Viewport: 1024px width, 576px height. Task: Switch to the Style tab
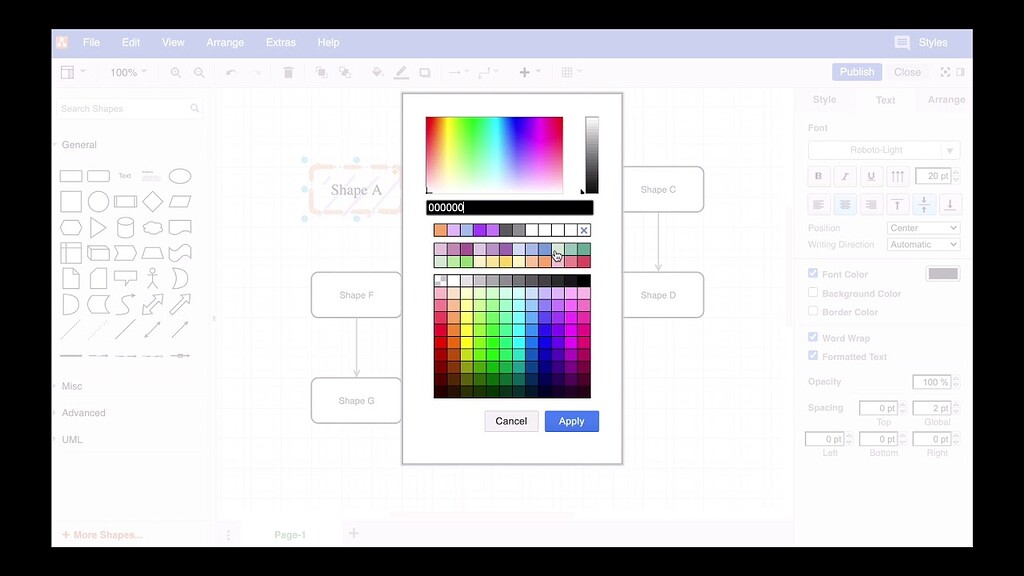pyautogui.click(x=824, y=99)
